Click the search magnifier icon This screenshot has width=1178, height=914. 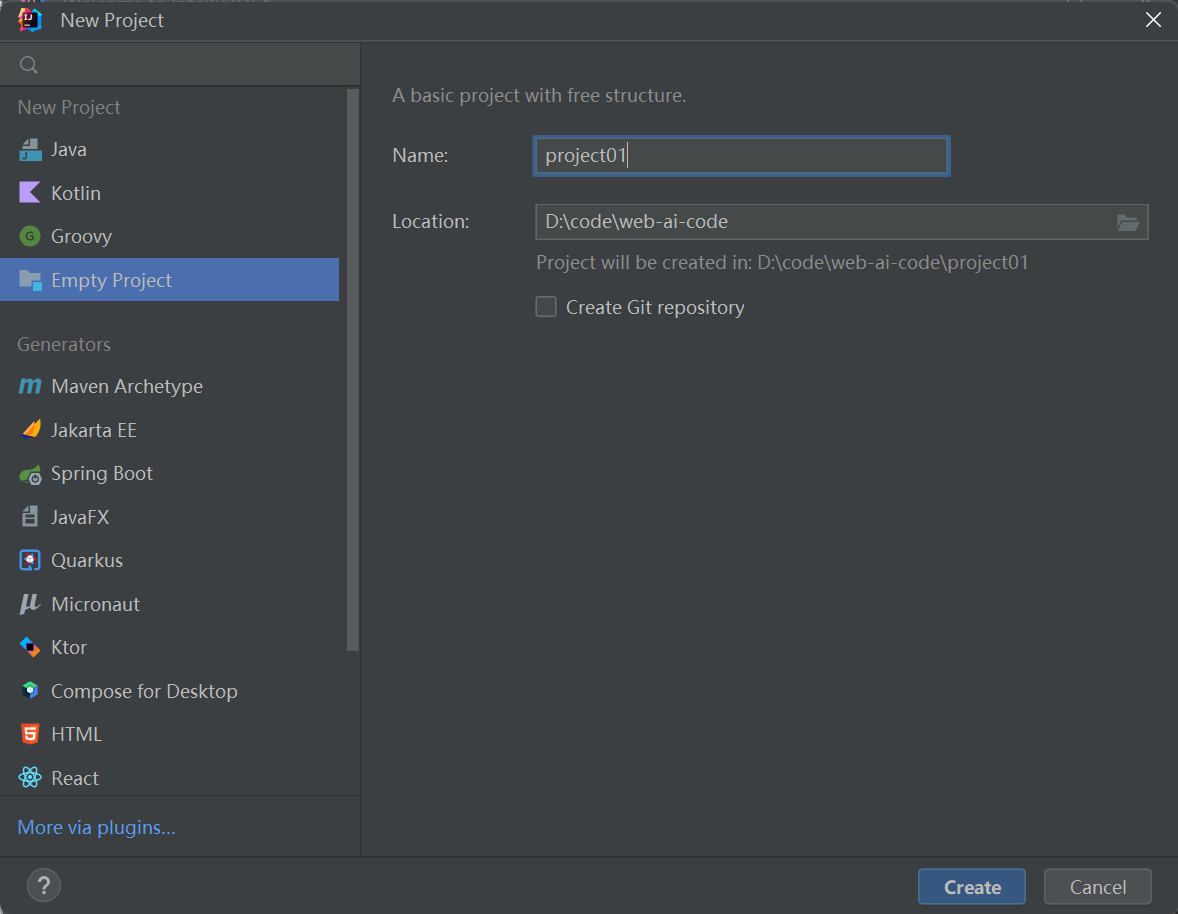[29, 65]
